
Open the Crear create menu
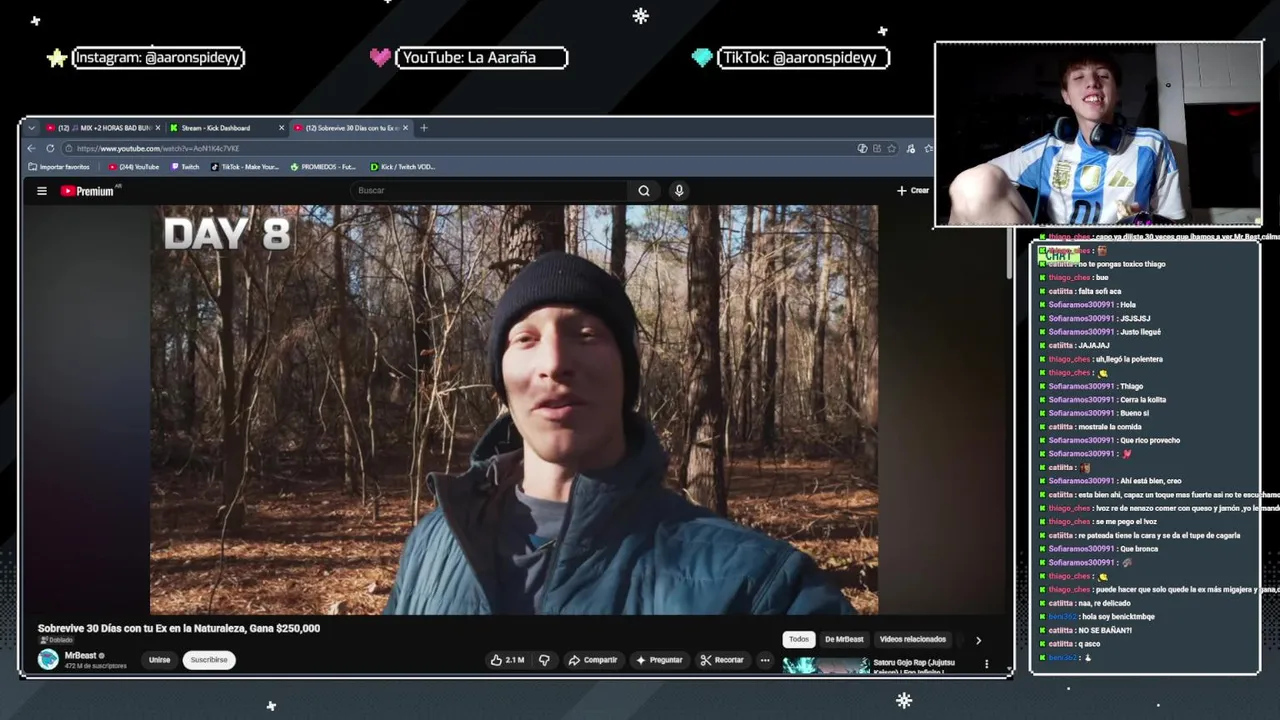(x=913, y=191)
